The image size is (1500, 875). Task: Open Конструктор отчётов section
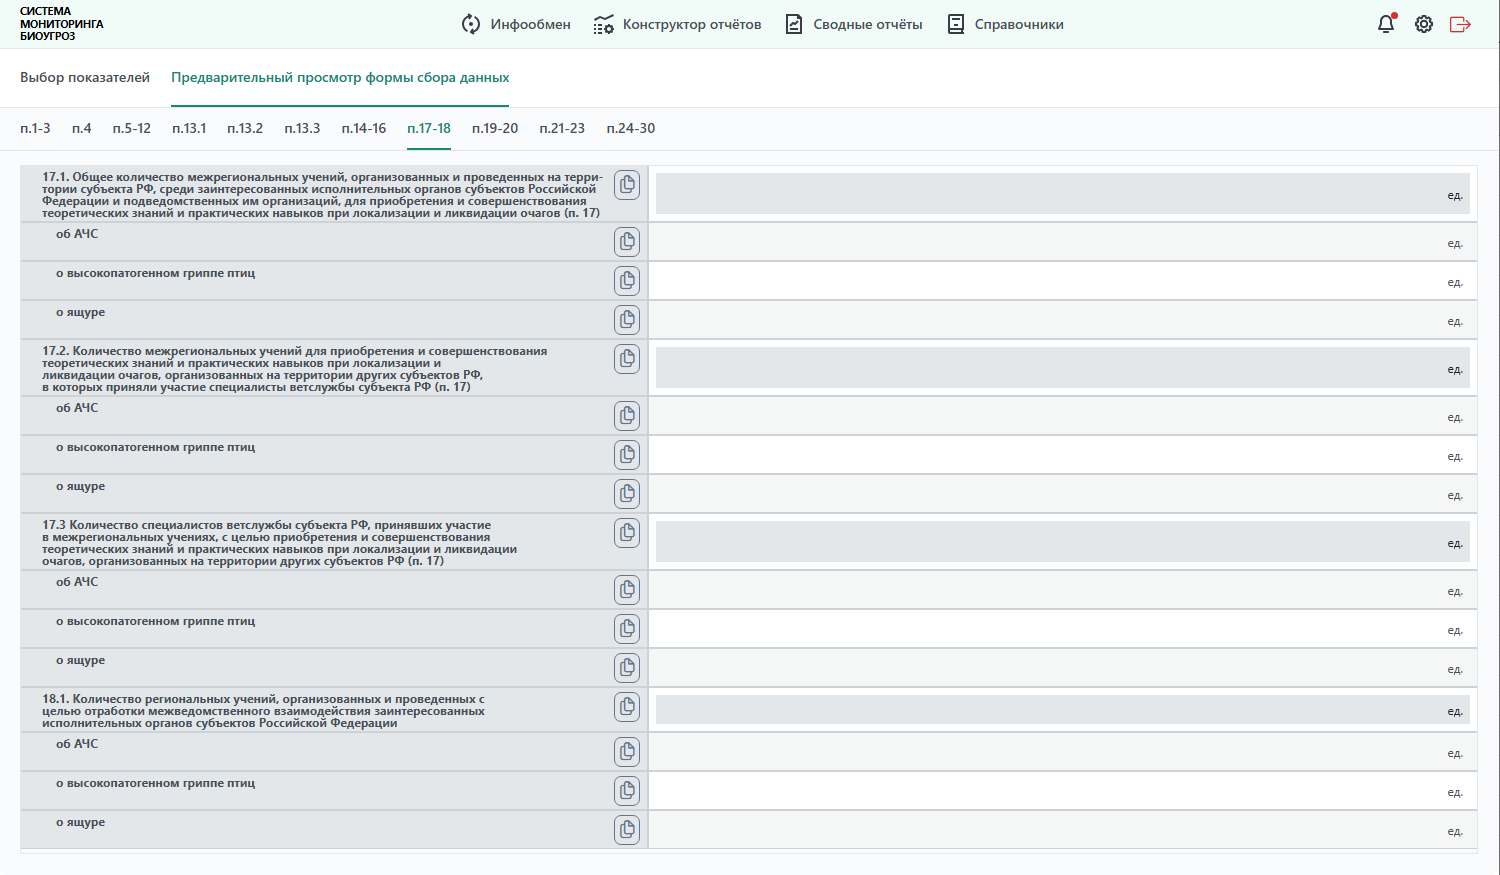point(677,24)
